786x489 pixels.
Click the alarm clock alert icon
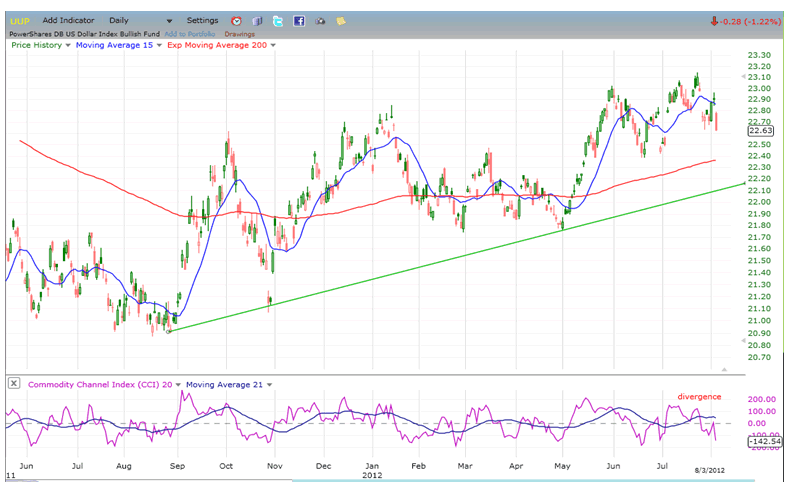[x=236, y=20]
